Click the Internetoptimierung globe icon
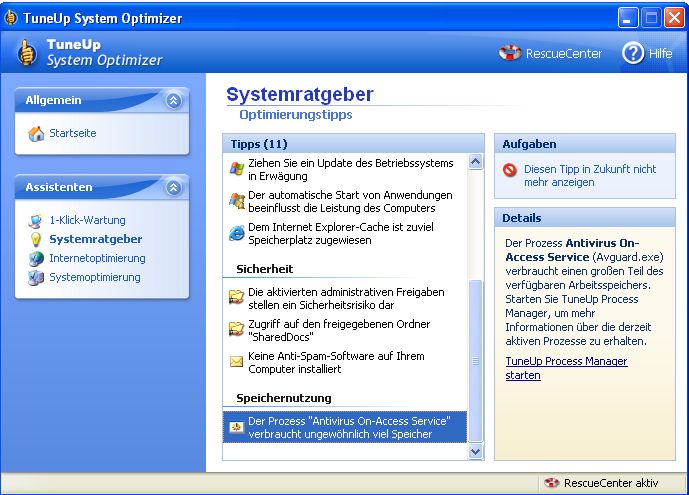The width and height of the screenshot is (689, 495). point(36,259)
